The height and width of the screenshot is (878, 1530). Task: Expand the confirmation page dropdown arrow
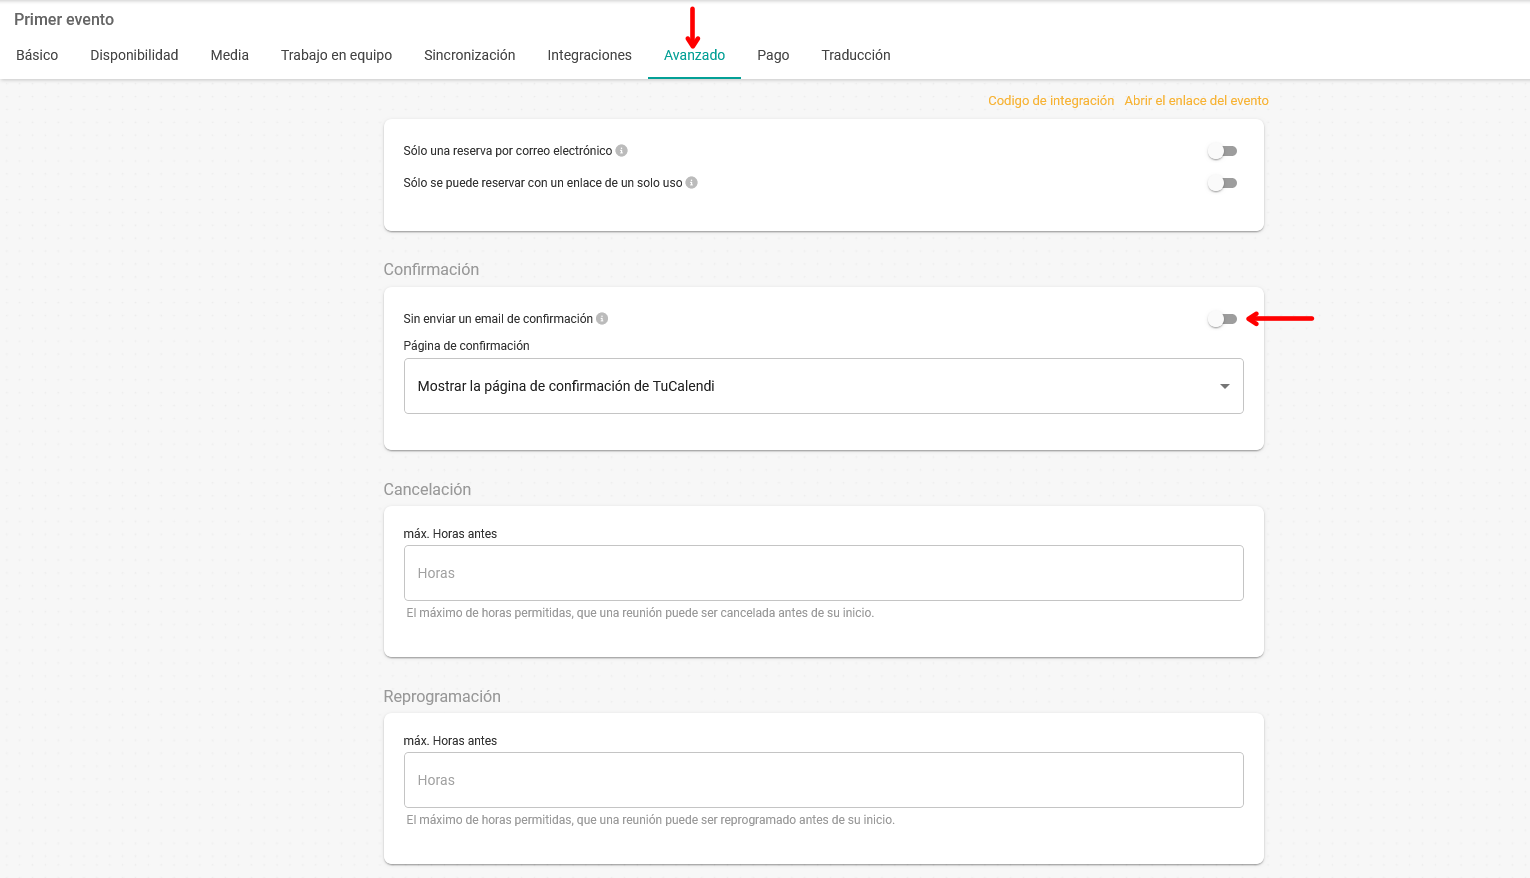click(1225, 387)
